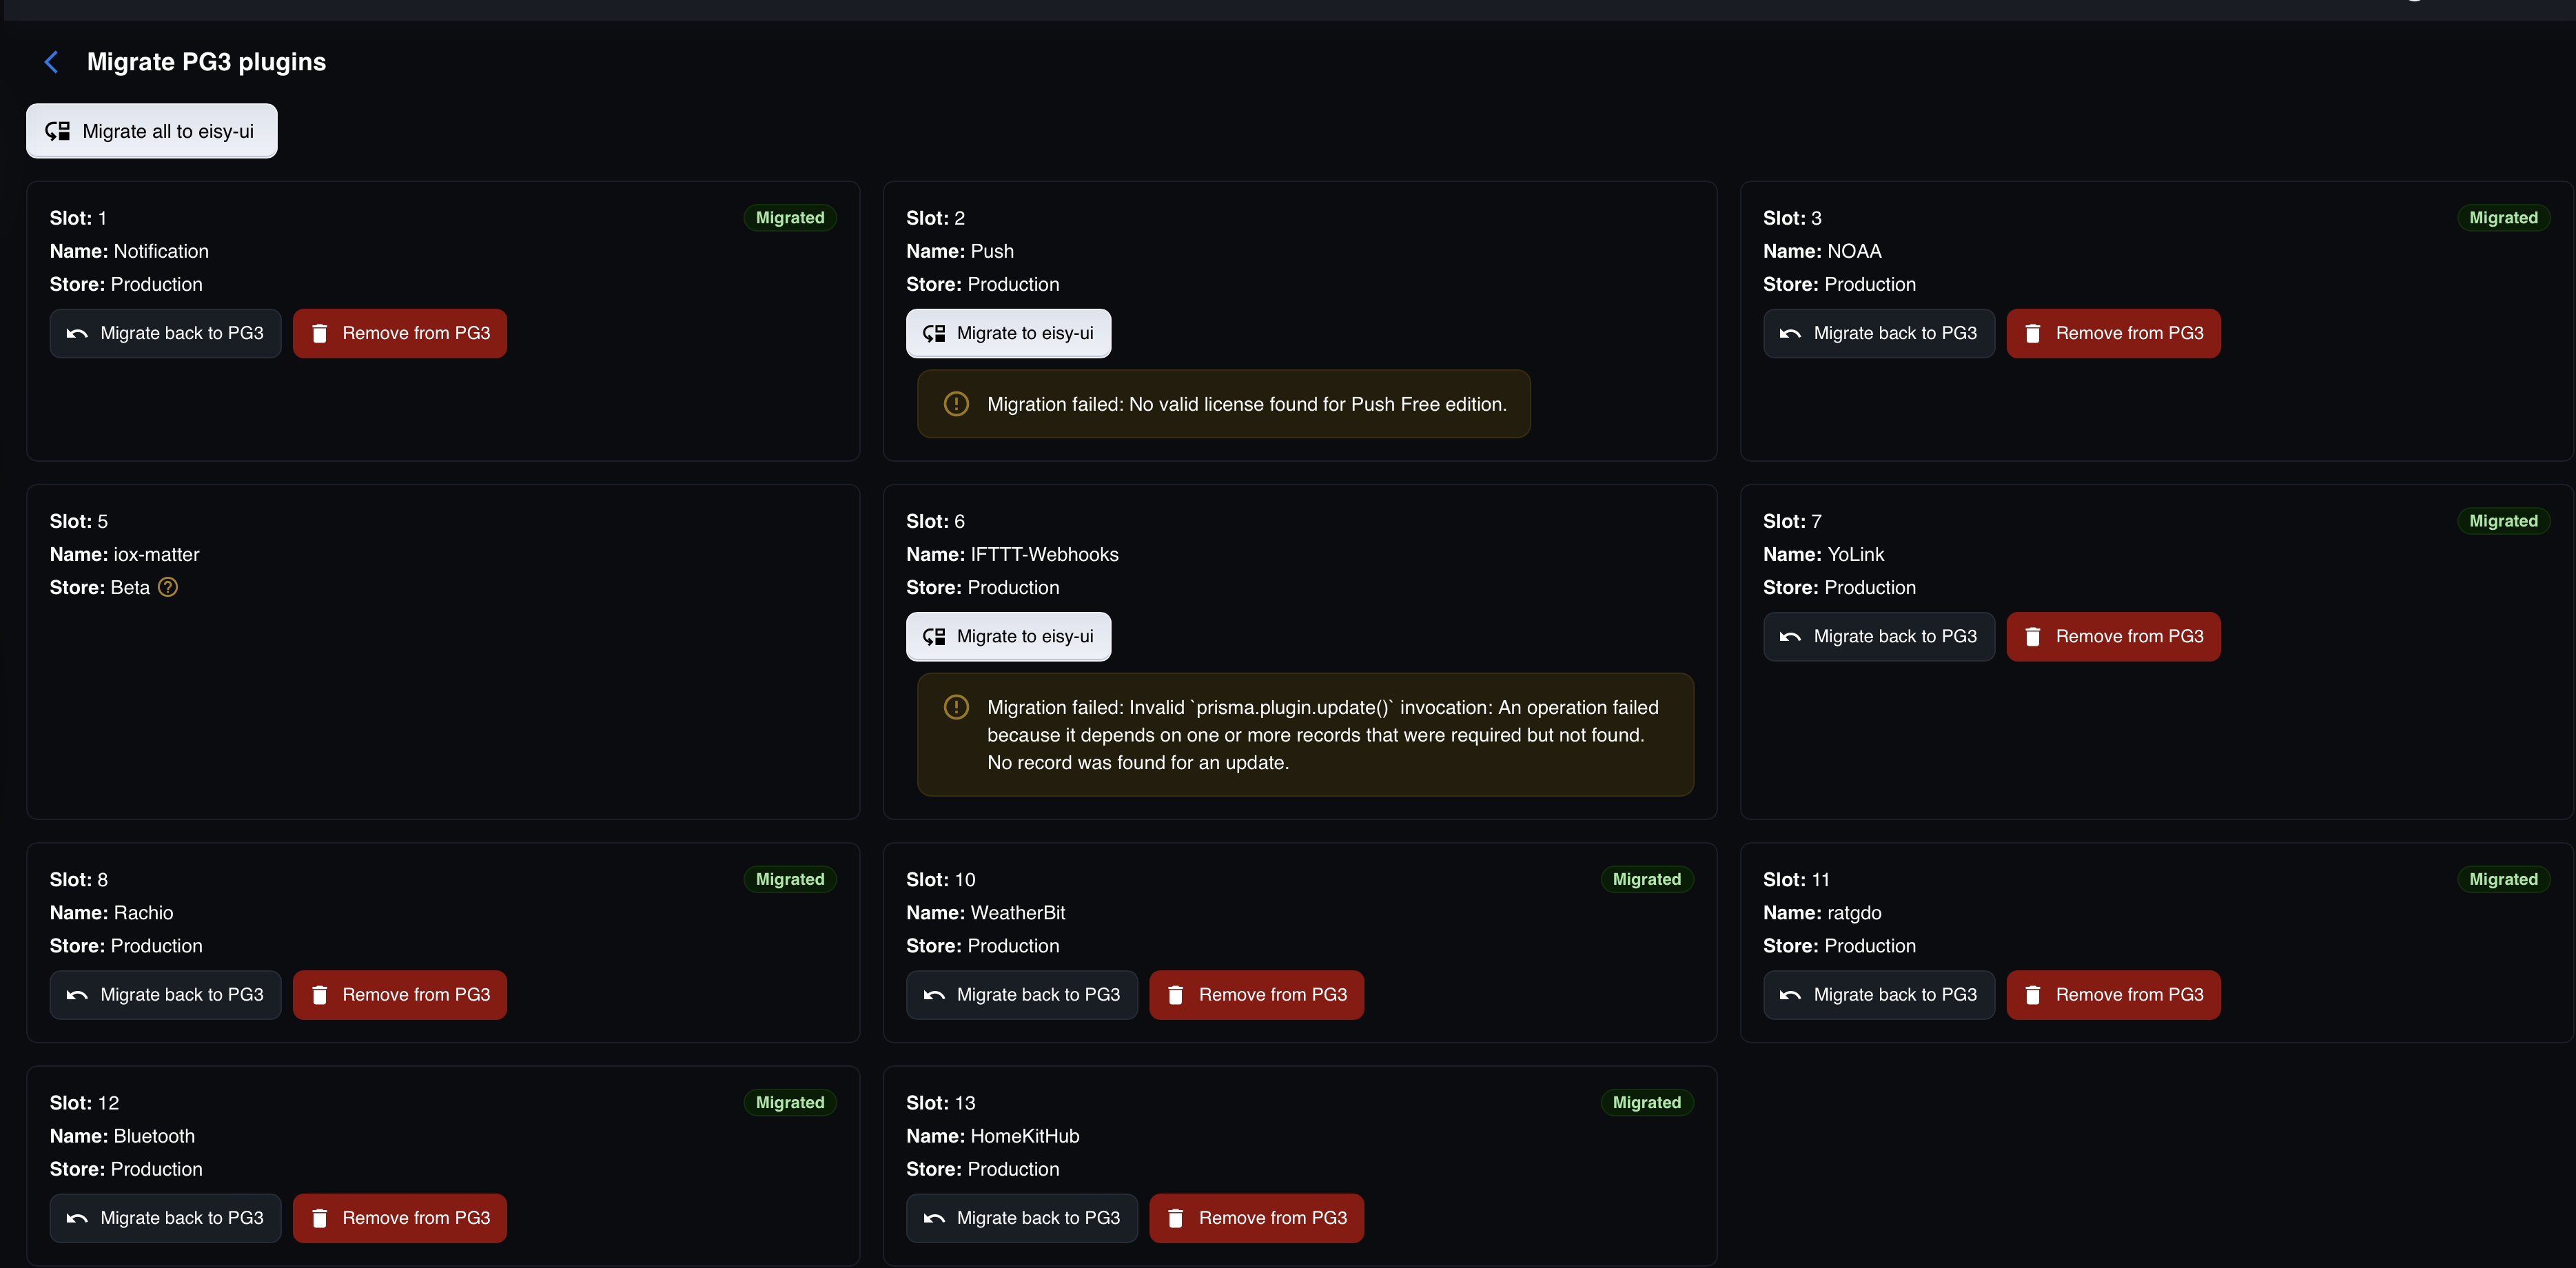Click warning icon in Push migration failed alert
The image size is (2576, 1268).
(x=956, y=404)
